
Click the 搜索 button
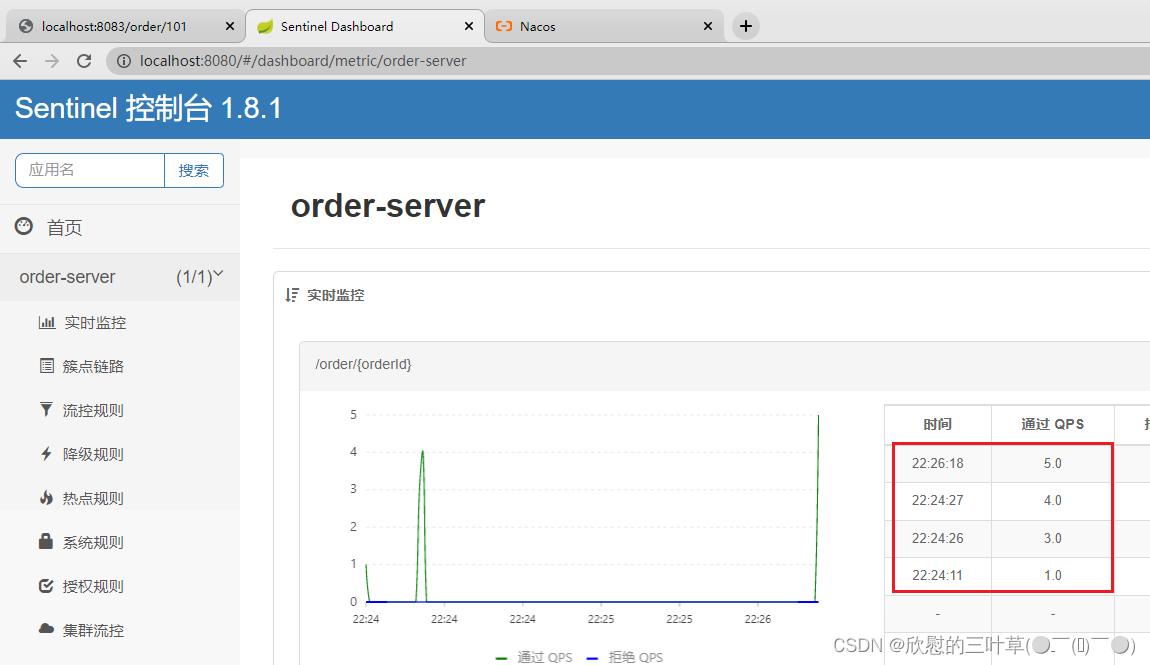point(194,170)
